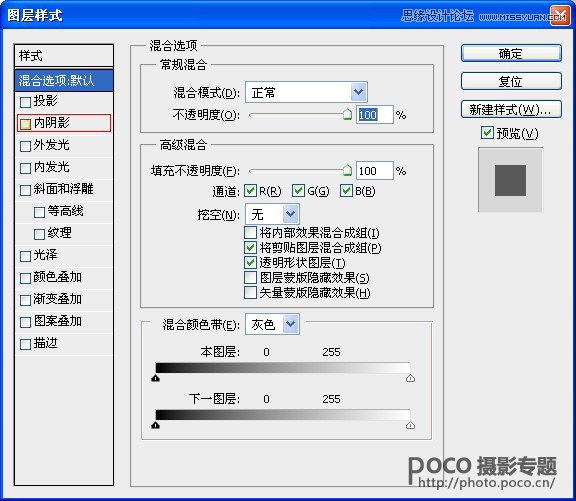Tick the 内阴影 inner shadow checkbox
Image resolution: width=576 pixels, height=501 pixels.
click(x=25, y=124)
